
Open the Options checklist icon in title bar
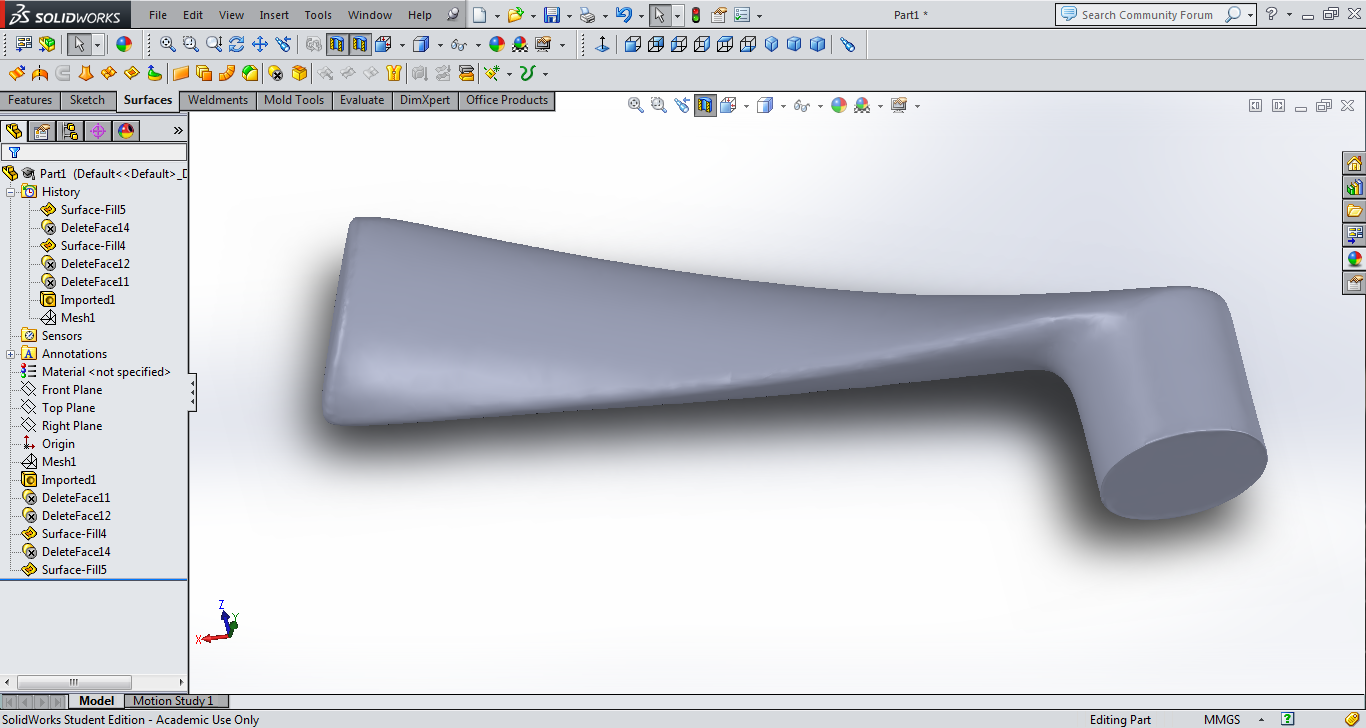741,15
